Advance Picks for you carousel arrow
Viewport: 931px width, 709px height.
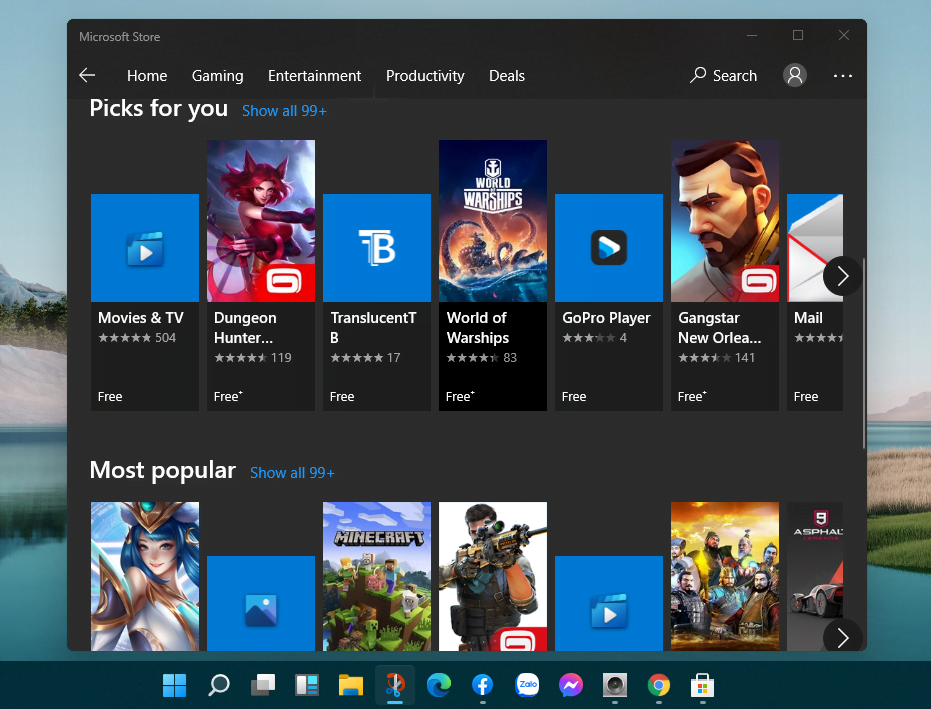click(842, 276)
